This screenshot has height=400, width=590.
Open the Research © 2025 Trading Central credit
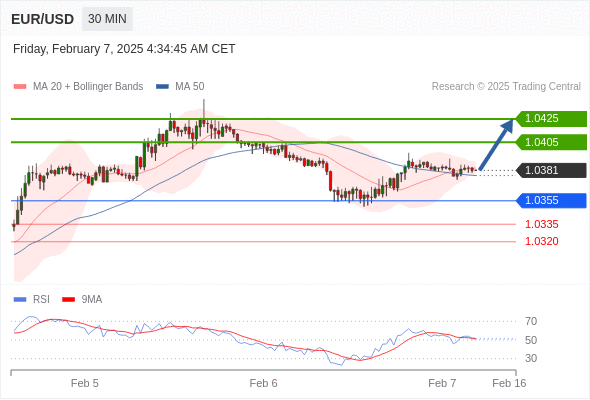click(x=506, y=87)
